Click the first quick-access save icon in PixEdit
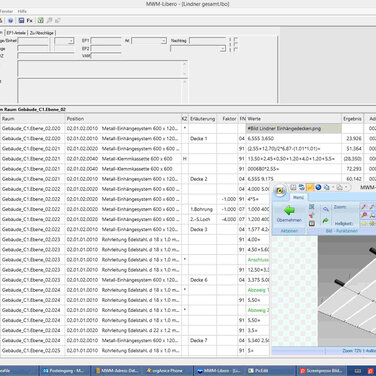This screenshot has height=376, width=376. click(293, 187)
